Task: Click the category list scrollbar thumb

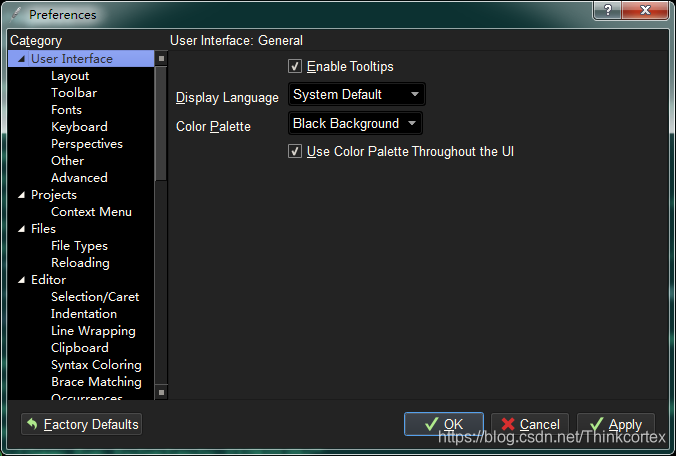Action: [161, 123]
